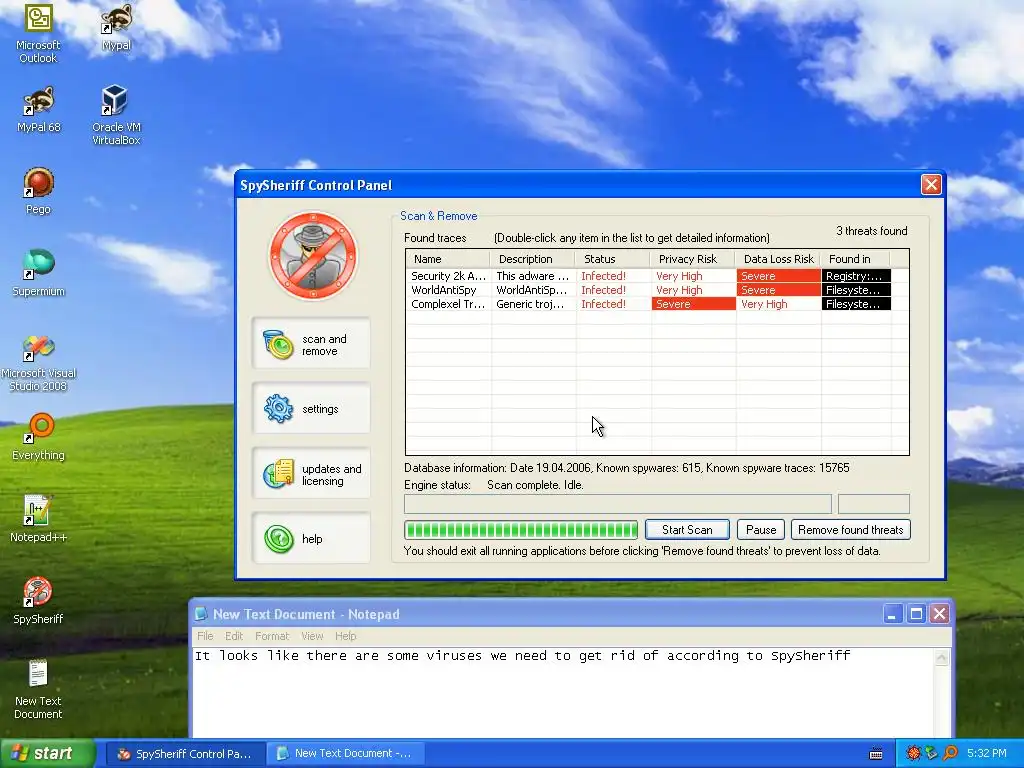Click the SpySheriff logo image
The height and width of the screenshot is (768, 1024).
313,255
